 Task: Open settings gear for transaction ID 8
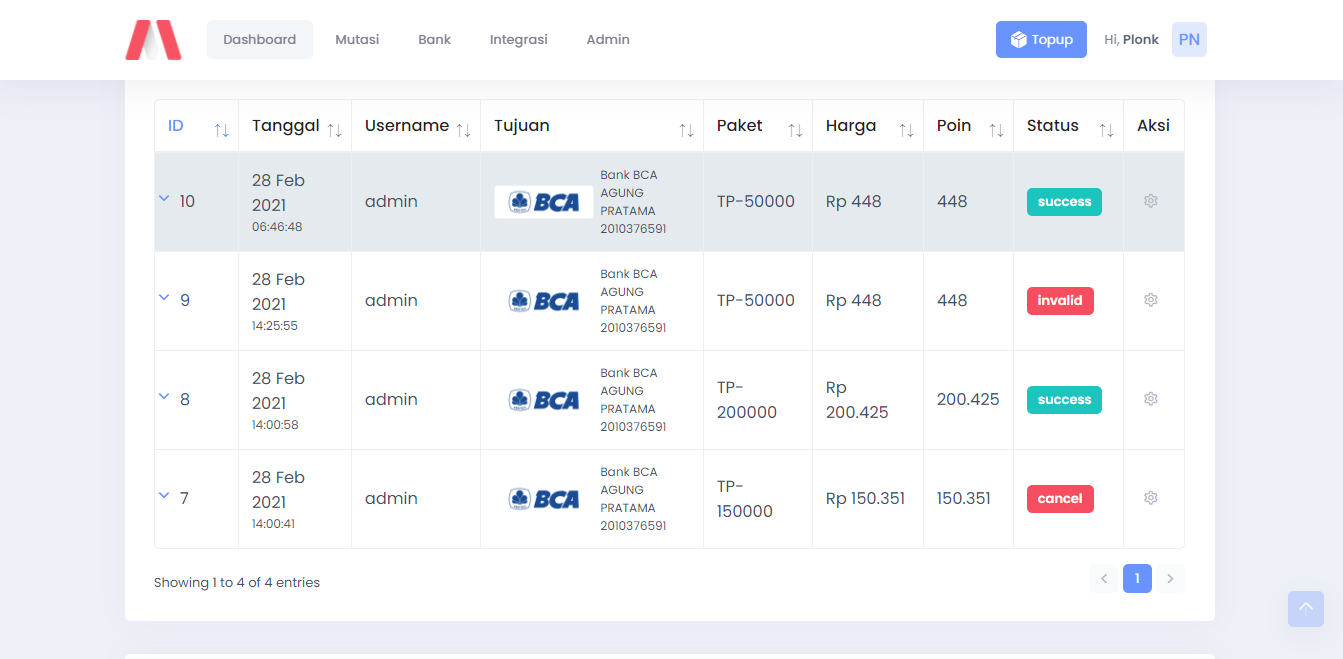tap(1151, 399)
